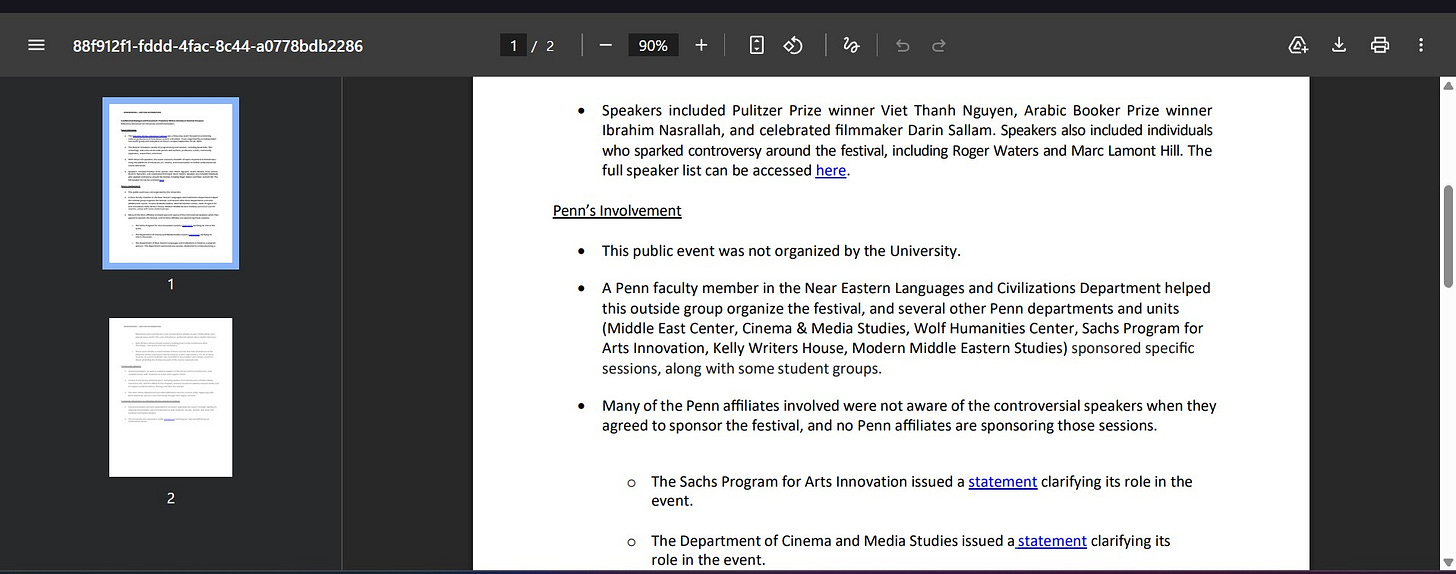Click the current page number field
This screenshot has height=574, width=1456.
tap(513, 45)
